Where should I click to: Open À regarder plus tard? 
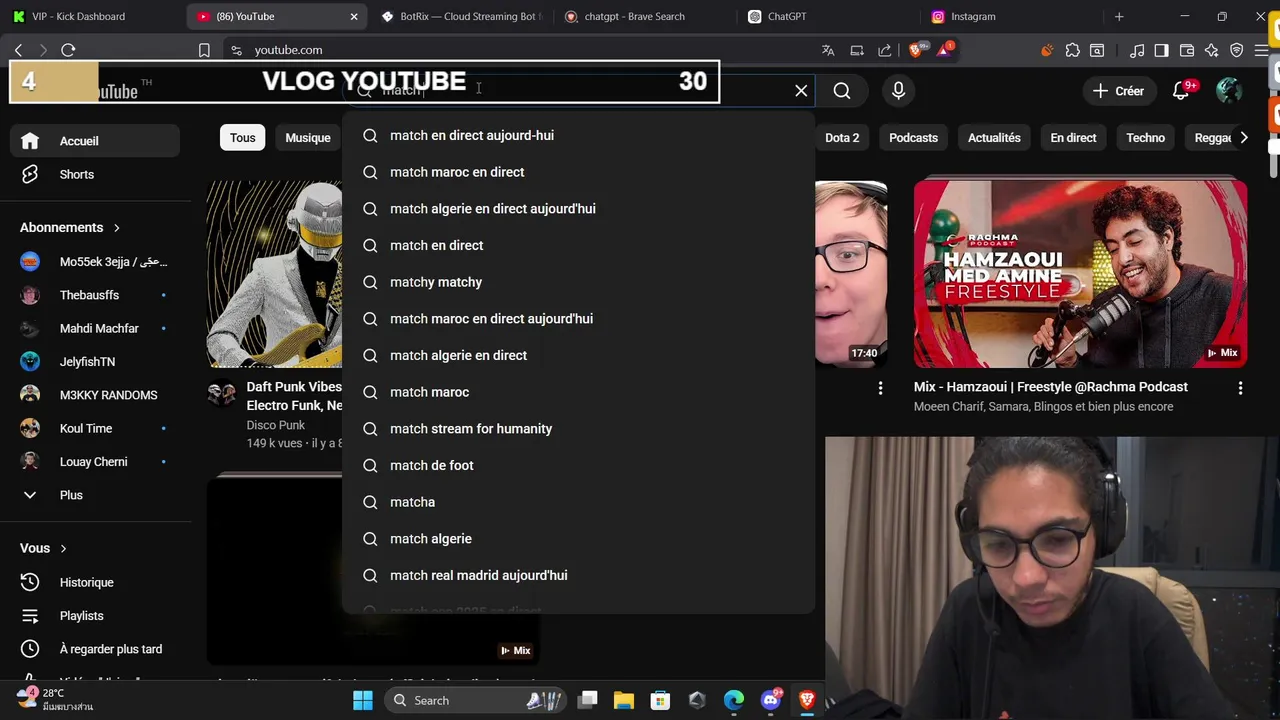click(95, 649)
